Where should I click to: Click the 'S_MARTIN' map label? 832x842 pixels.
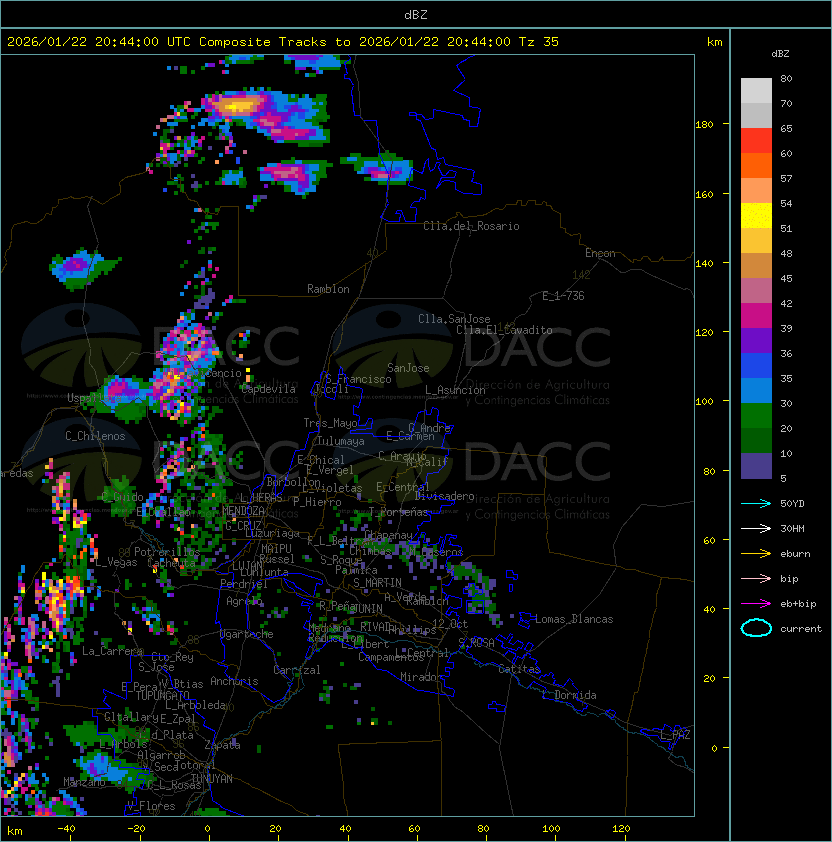tap(377, 583)
